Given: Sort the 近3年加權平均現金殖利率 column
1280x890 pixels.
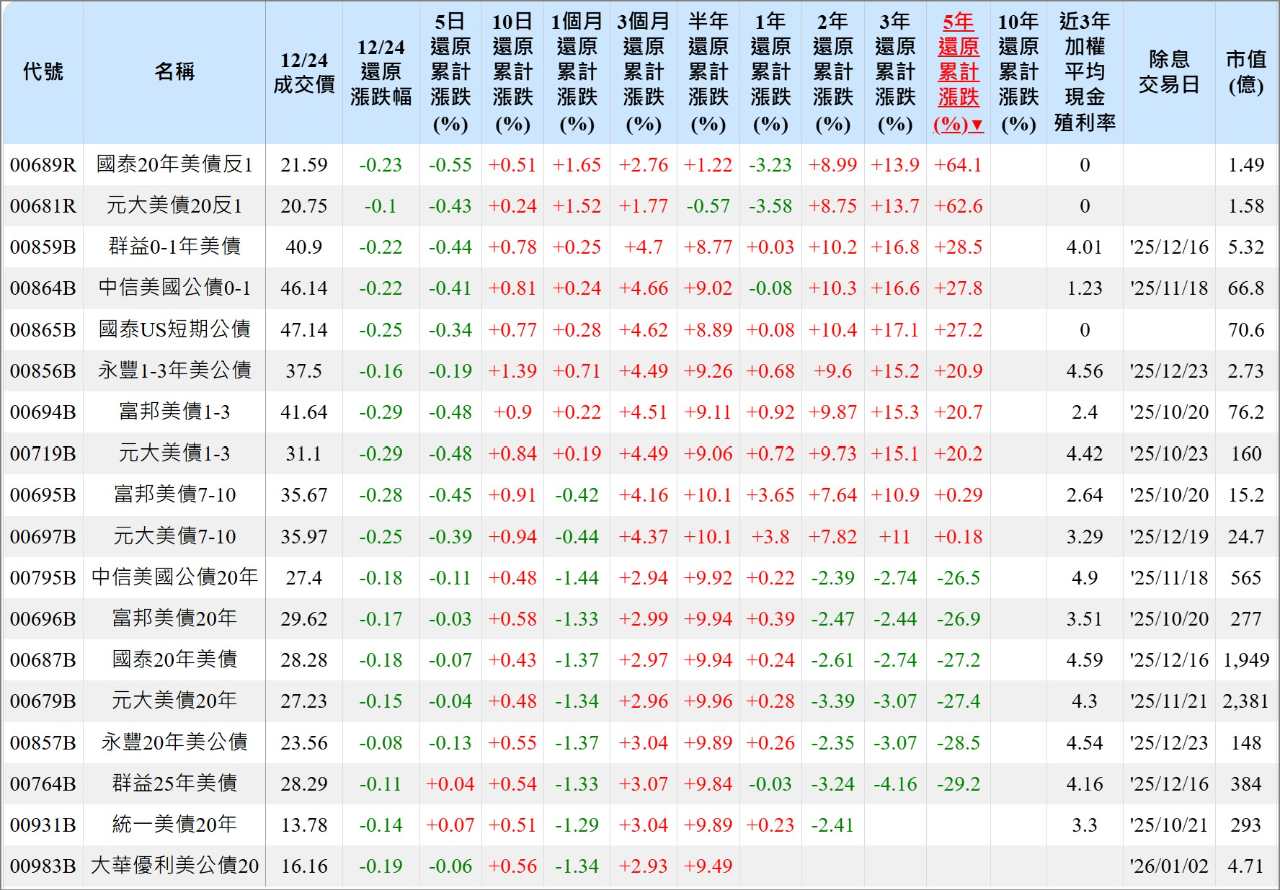Looking at the screenshot, I should (1084, 73).
